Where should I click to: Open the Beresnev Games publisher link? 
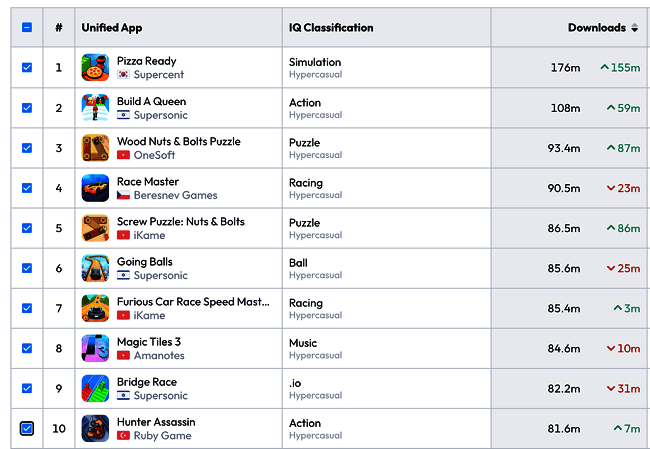[x=175, y=195]
